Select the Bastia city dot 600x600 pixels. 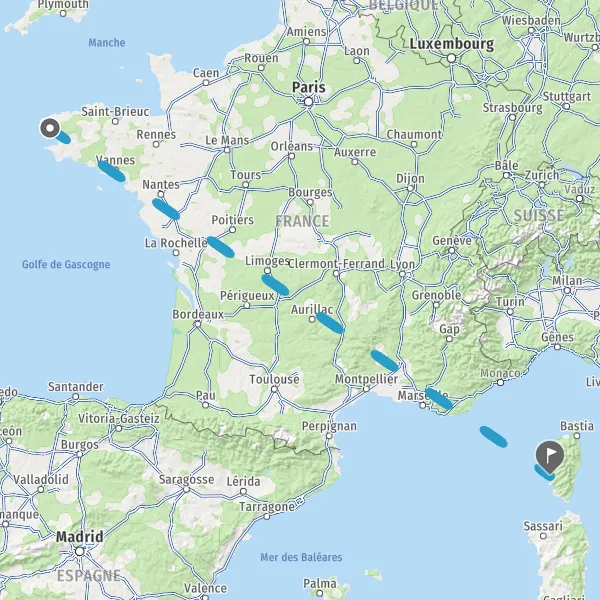coord(577,436)
